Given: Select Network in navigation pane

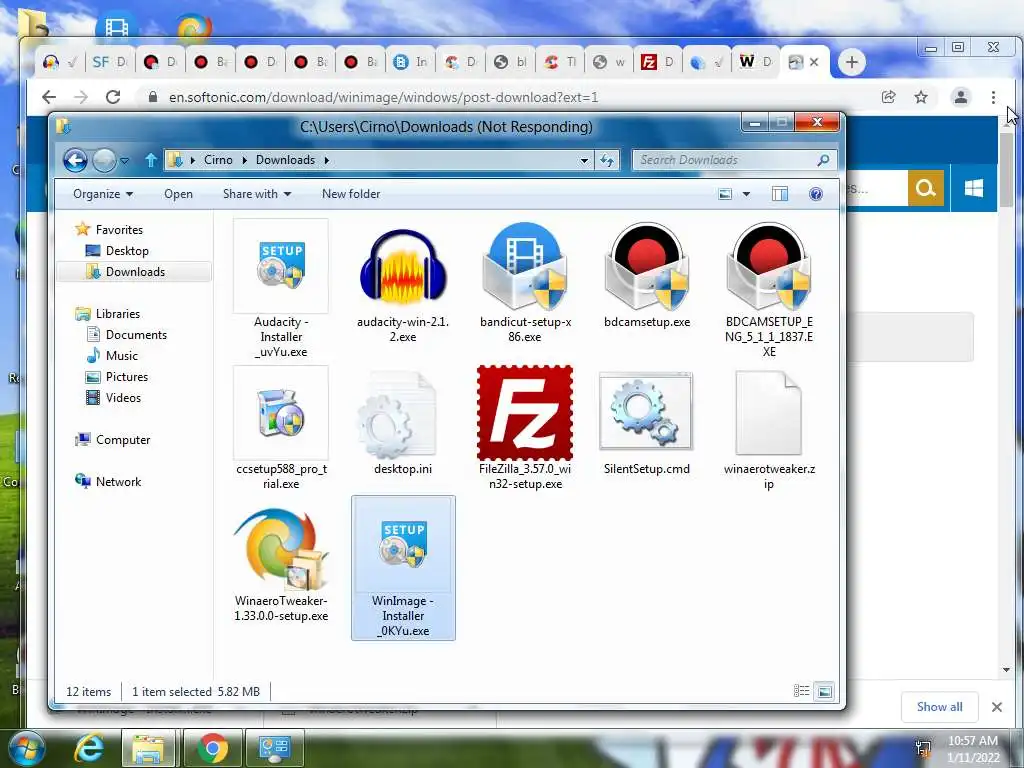Looking at the screenshot, I should 118,481.
